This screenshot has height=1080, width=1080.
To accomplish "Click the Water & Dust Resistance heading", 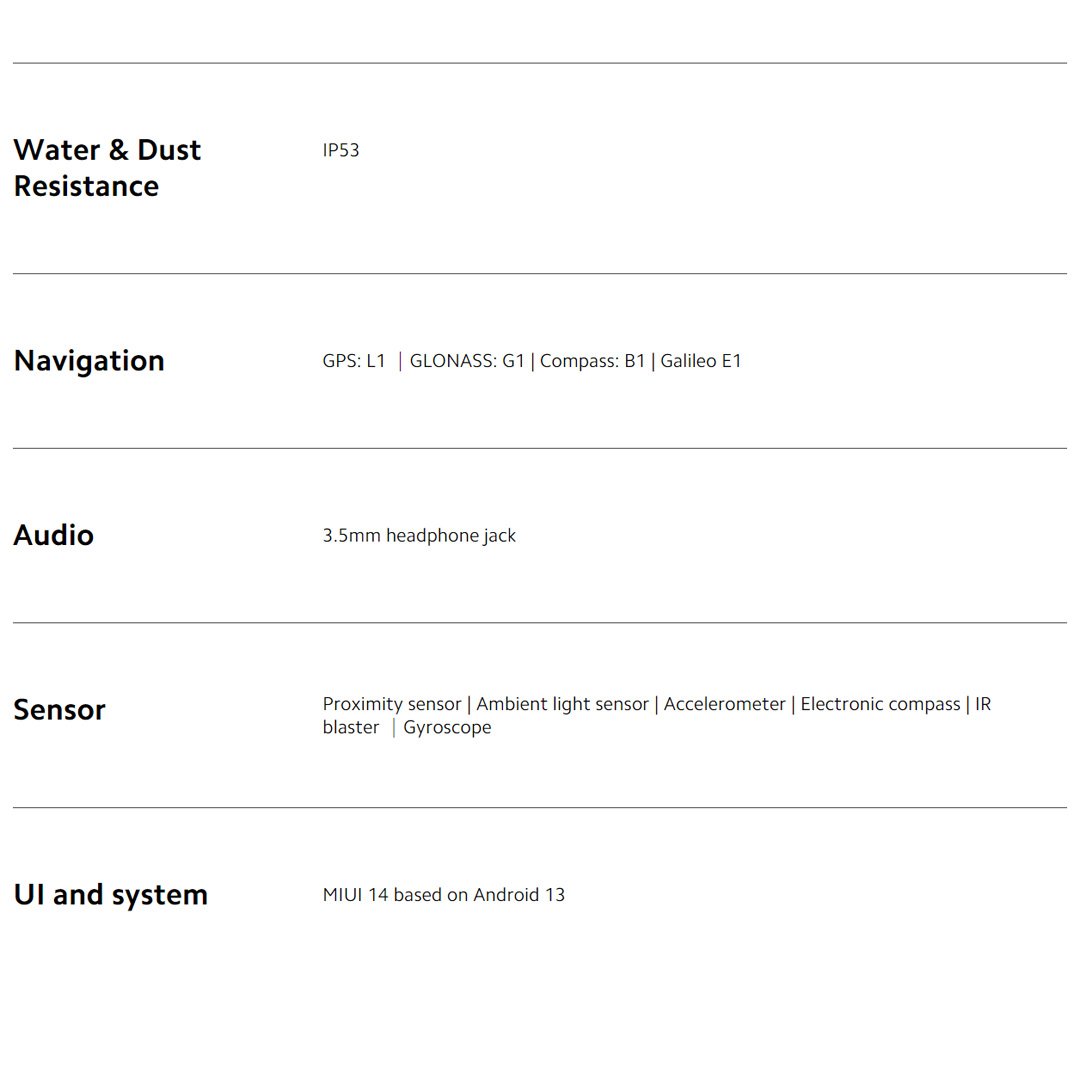I will 107,168.
